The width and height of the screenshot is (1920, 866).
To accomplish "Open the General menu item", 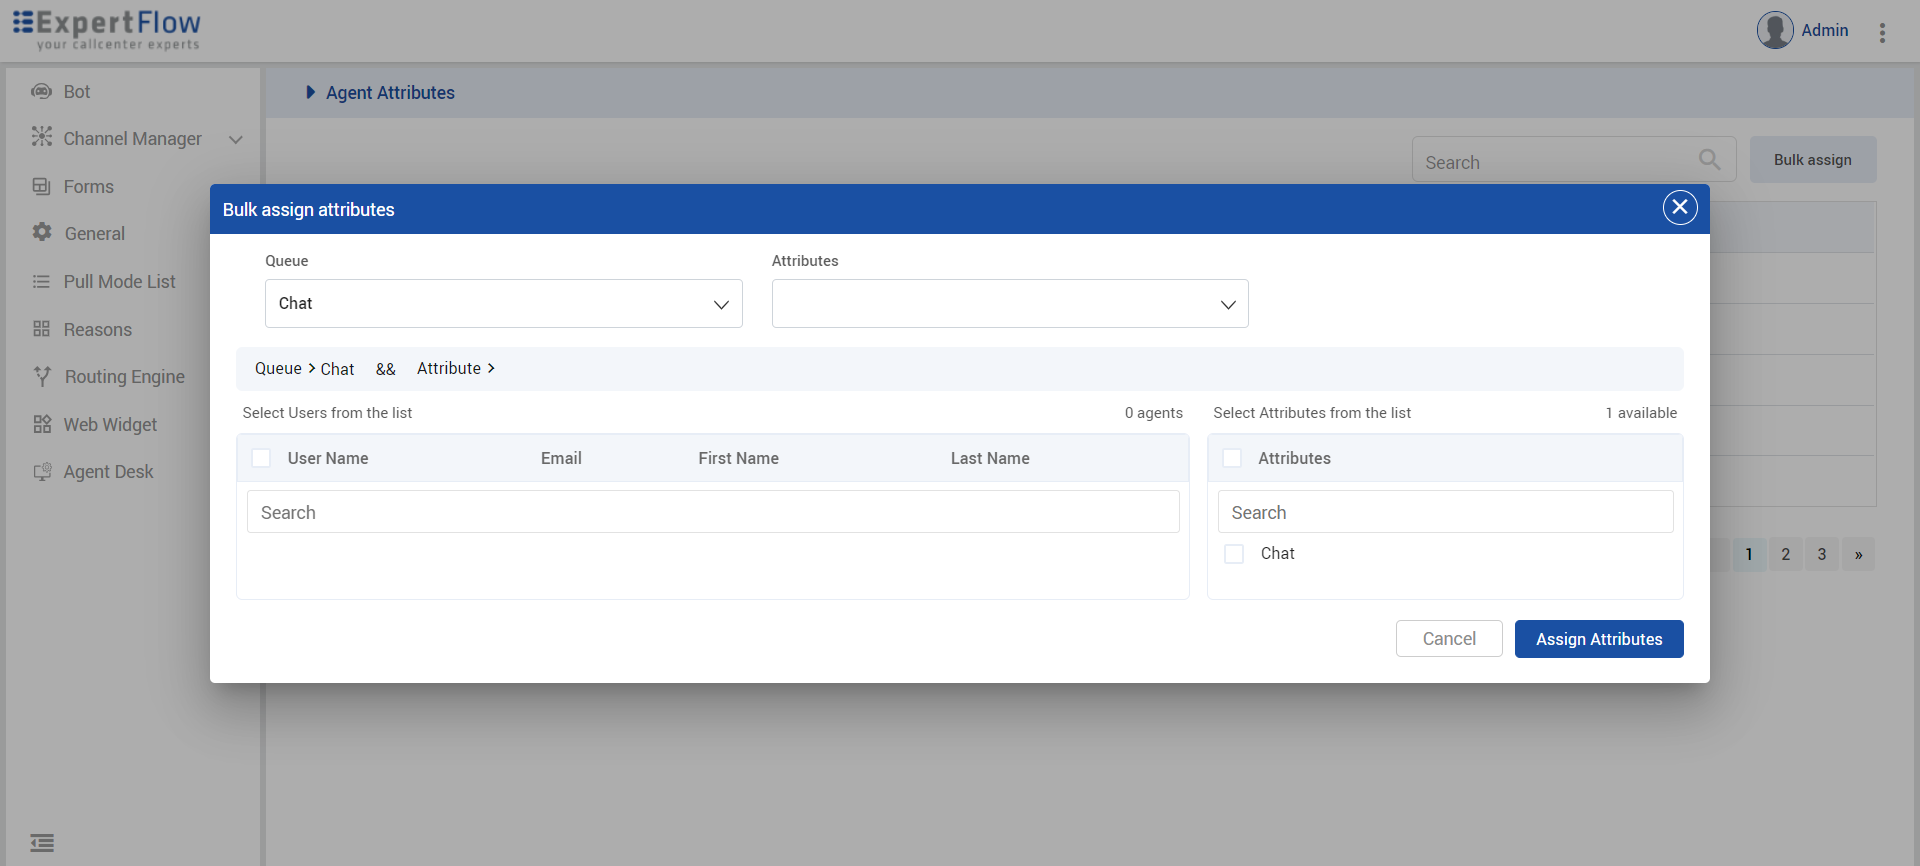I will click(x=95, y=234).
